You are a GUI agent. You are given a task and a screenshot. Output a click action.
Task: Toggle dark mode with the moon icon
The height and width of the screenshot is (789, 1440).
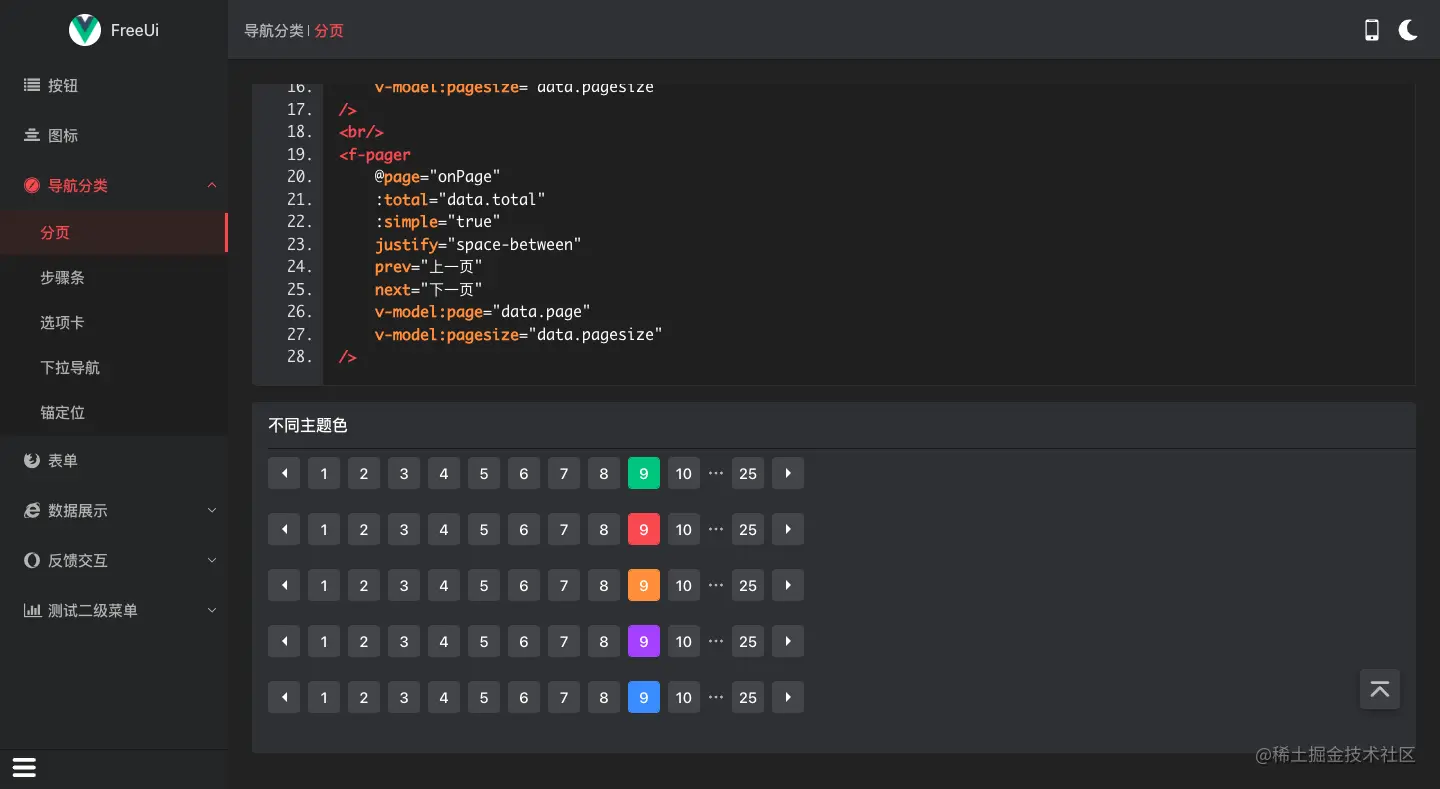tap(1408, 30)
